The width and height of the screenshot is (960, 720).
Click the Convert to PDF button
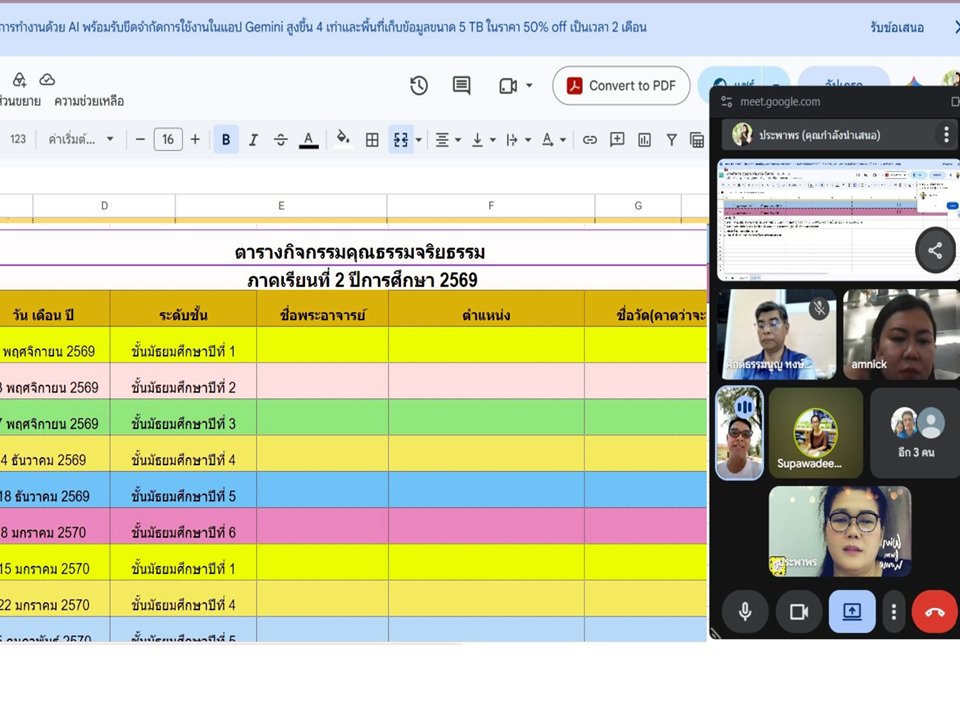pyautogui.click(x=621, y=86)
